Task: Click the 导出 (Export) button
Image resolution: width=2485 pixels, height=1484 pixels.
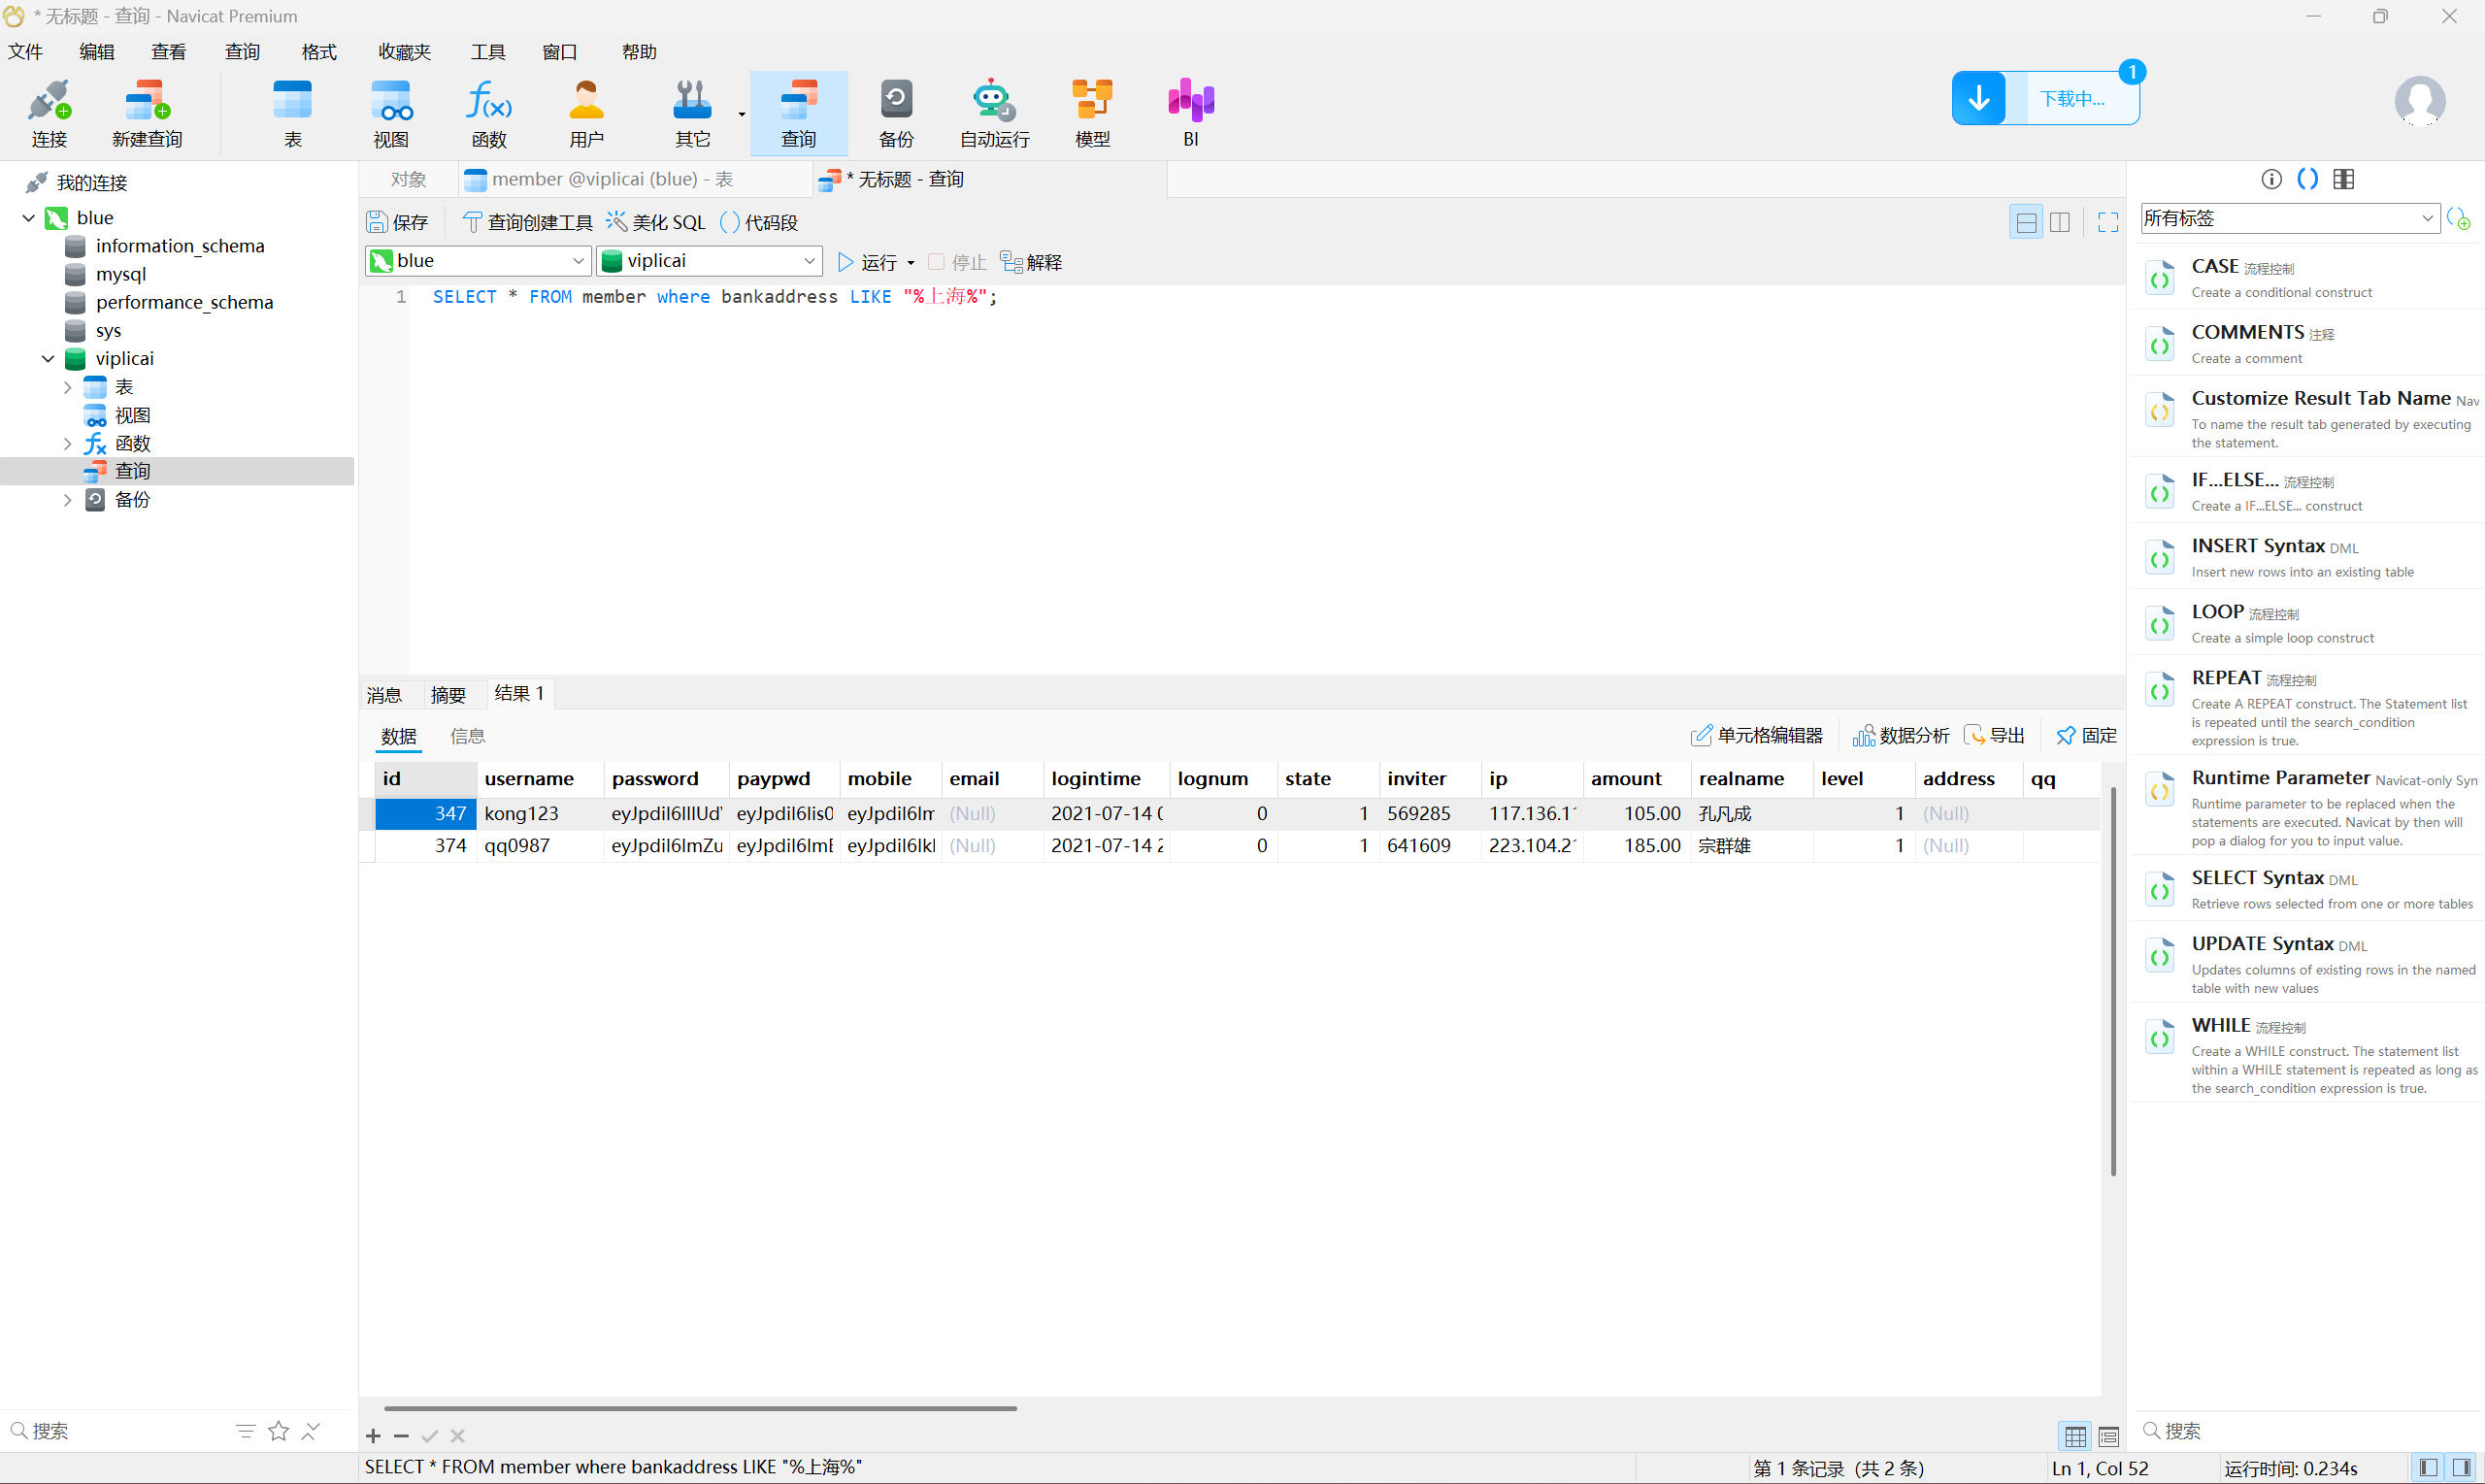Action: pyautogui.click(x=1995, y=735)
